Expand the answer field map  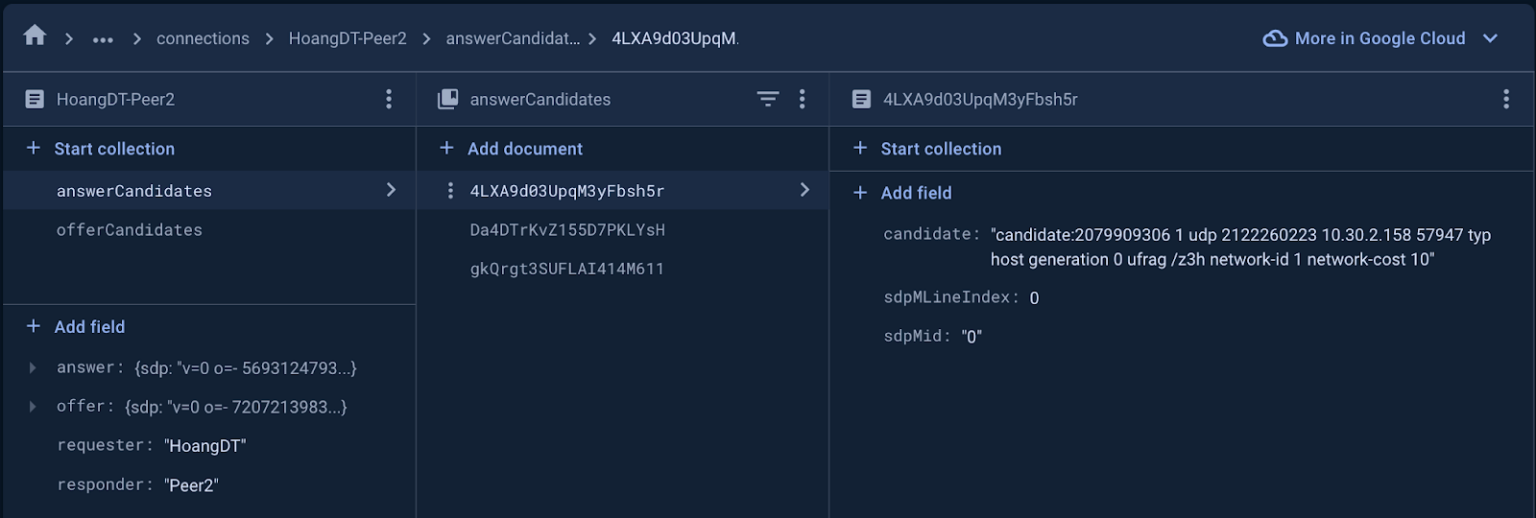coord(33,368)
